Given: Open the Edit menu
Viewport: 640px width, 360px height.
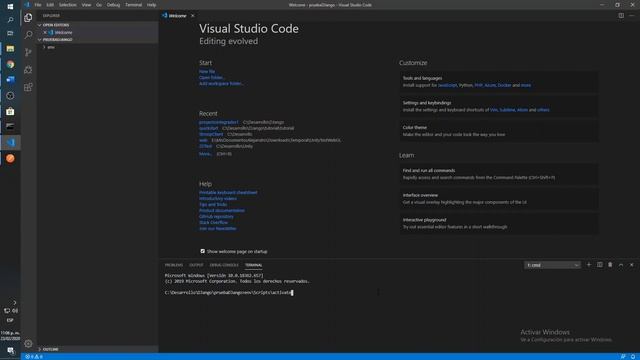Looking at the screenshot, I should click(50, 5).
